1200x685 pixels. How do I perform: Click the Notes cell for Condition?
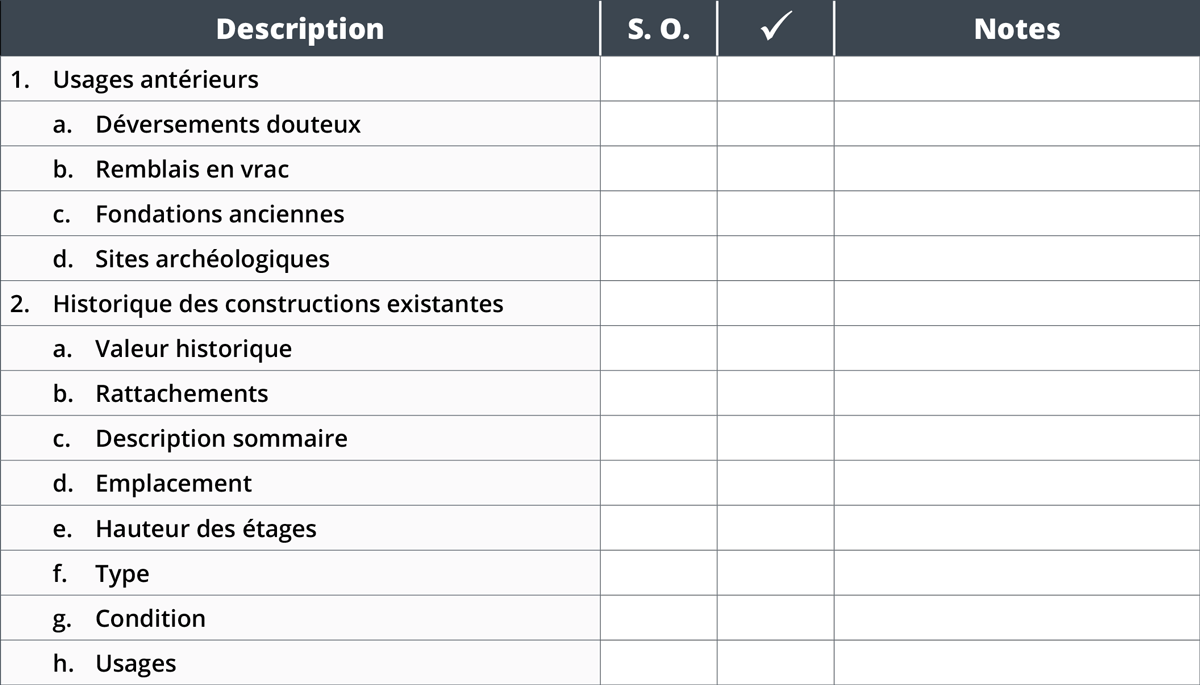point(1016,618)
